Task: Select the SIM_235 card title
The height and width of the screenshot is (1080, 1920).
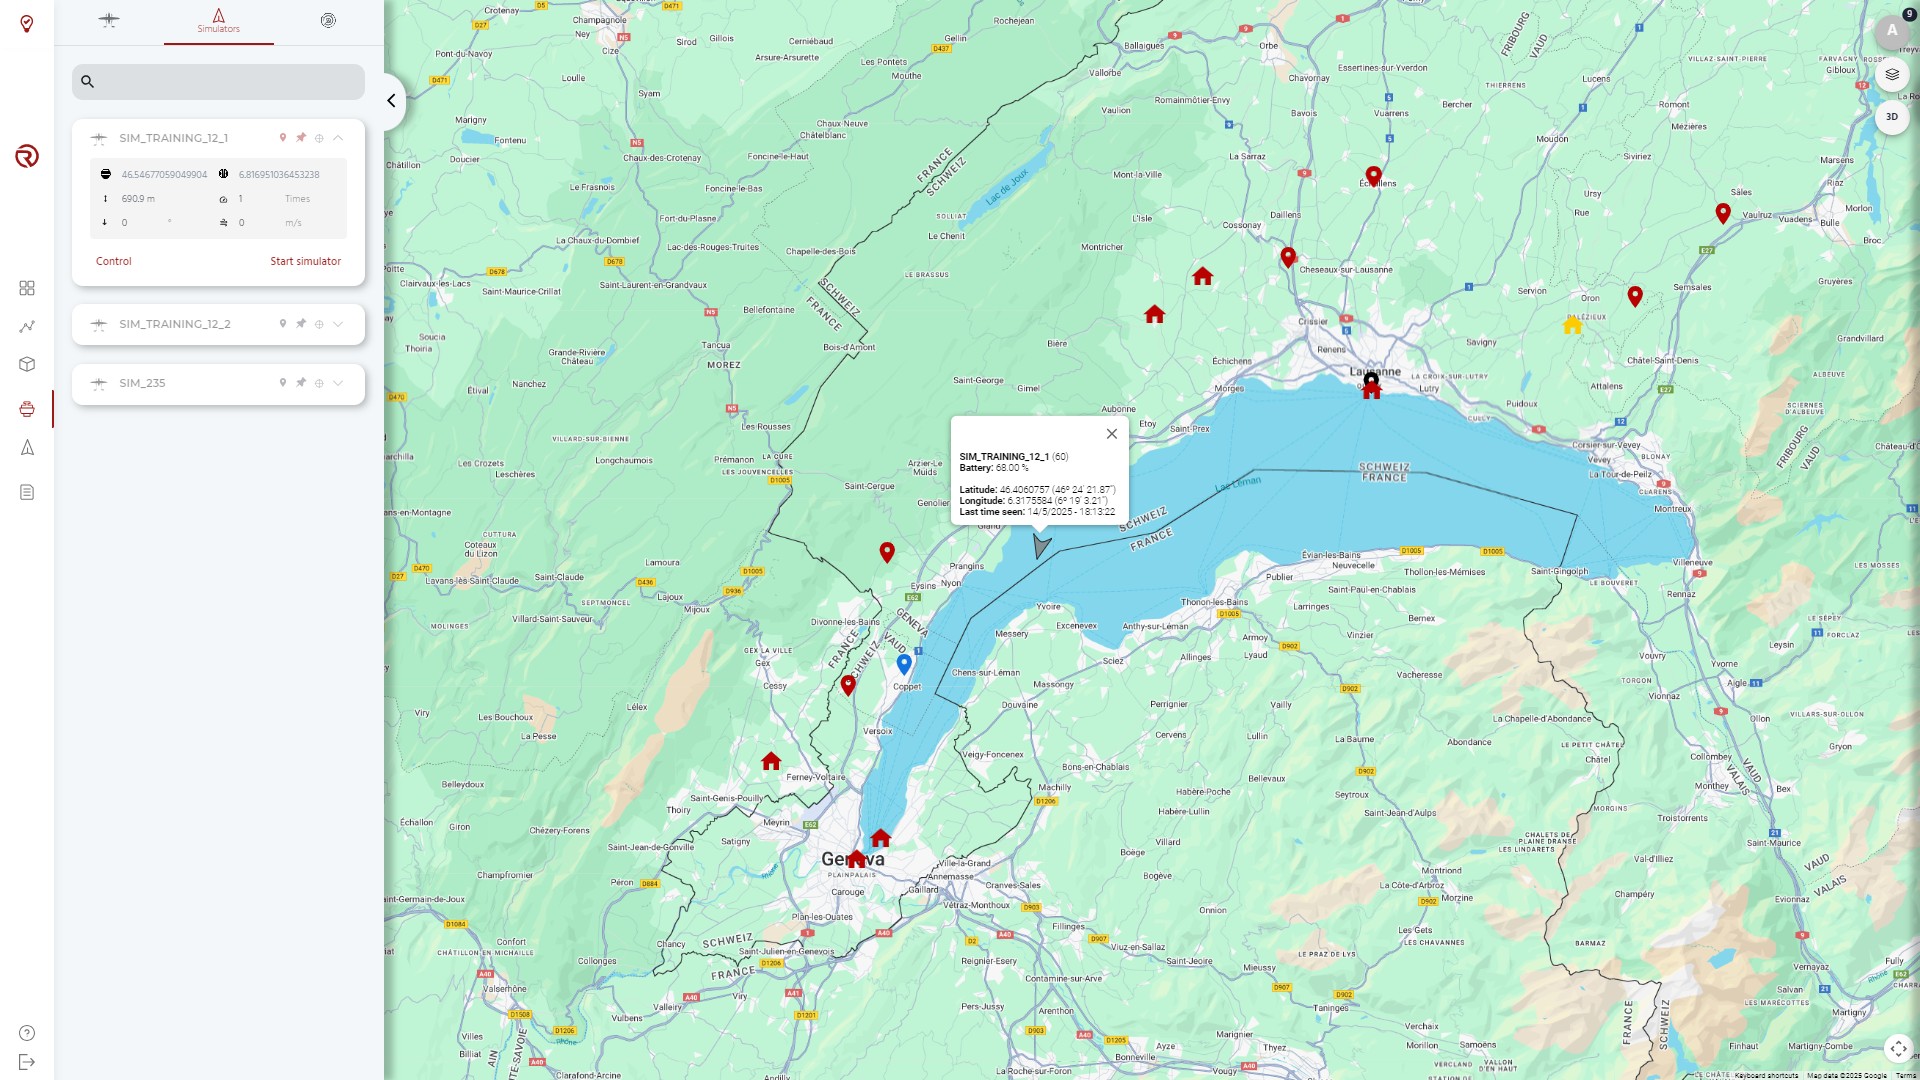Action: pos(142,383)
